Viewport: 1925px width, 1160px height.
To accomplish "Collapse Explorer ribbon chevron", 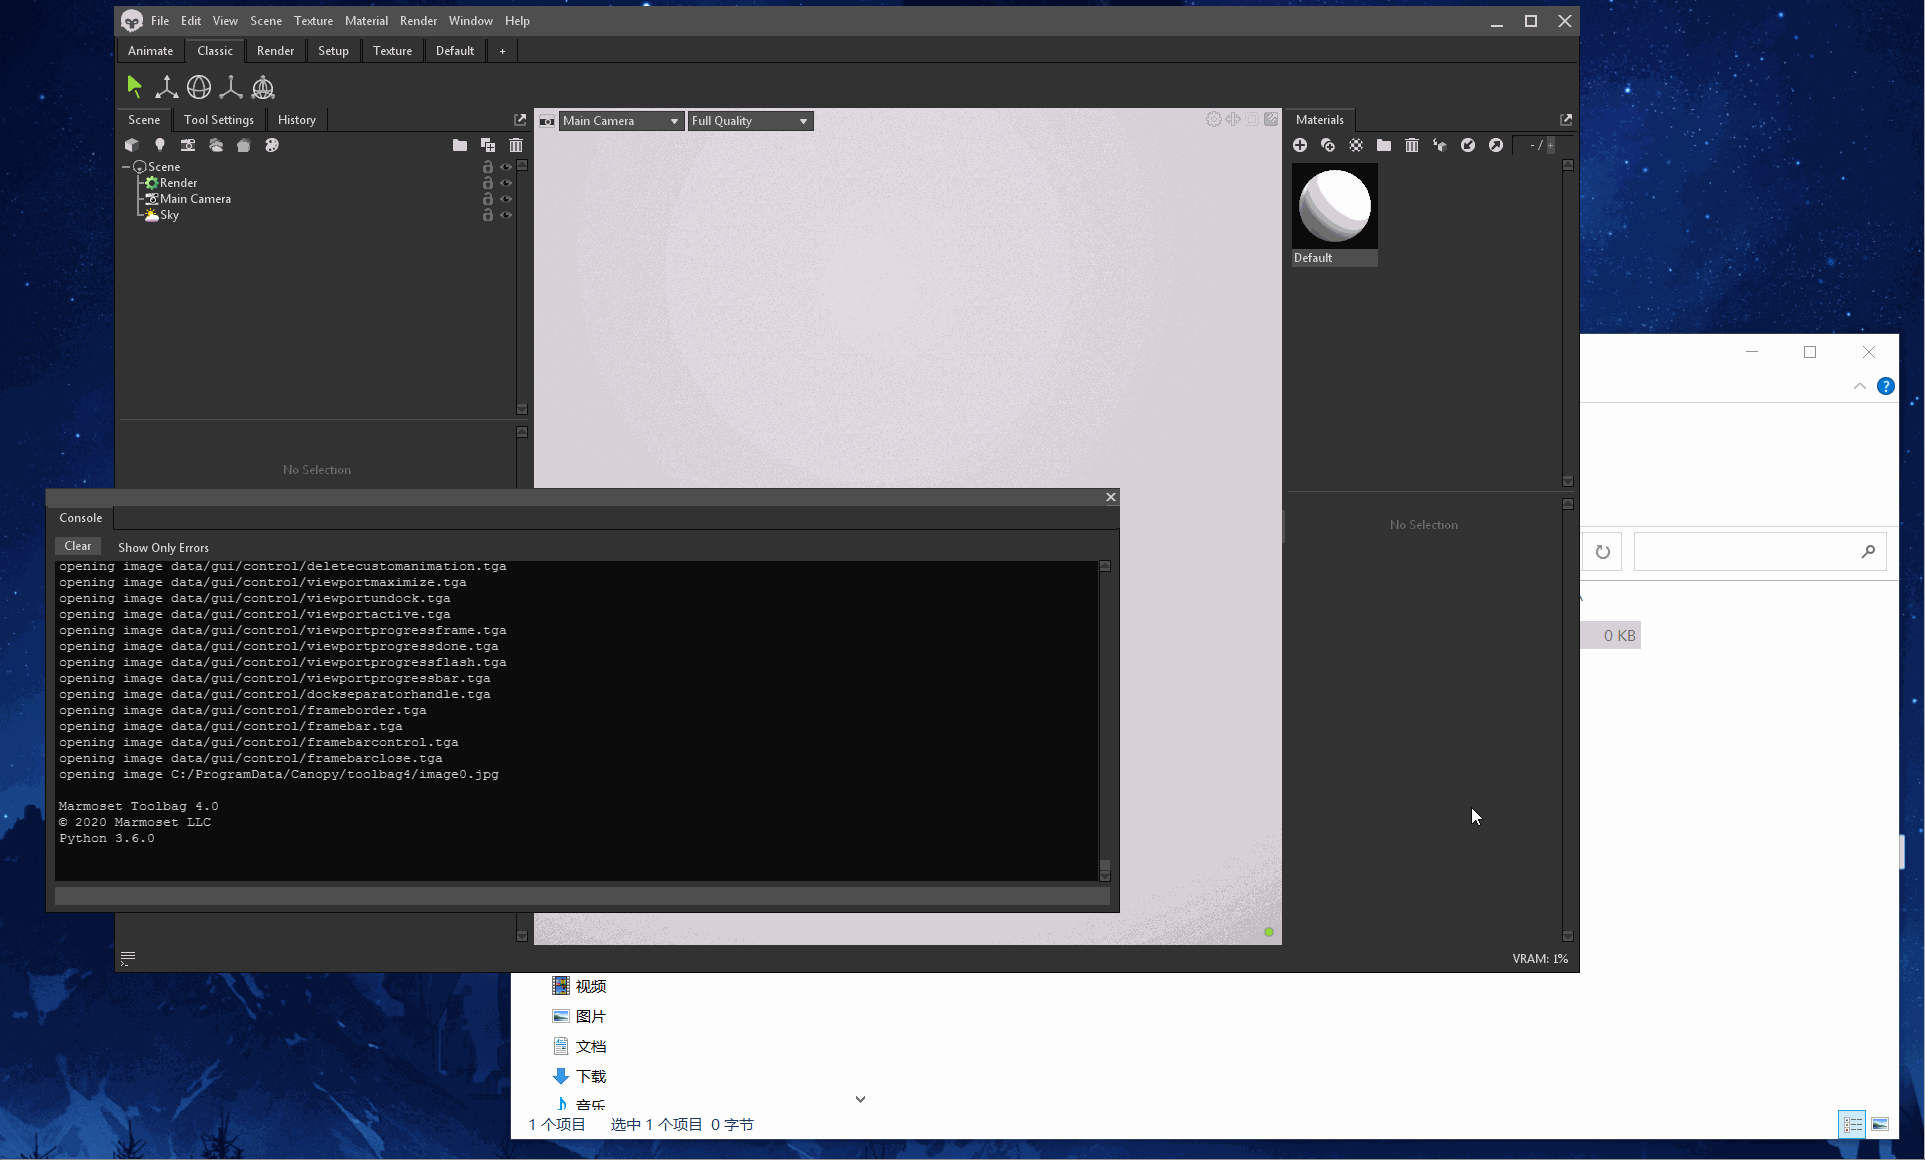I will pos(1860,386).
